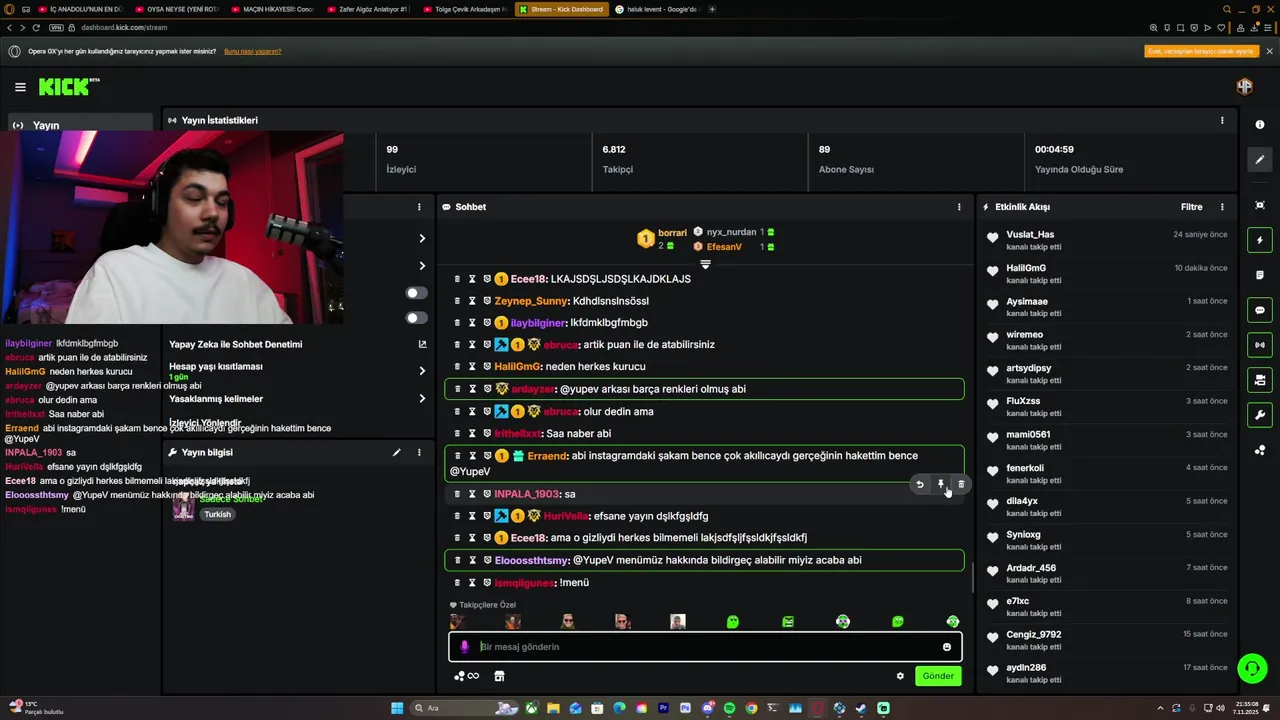
Task: Open the link icon next to Yapay Zeka ile Sohbet Denetimi
Action: pyautogui.click(x=422, y=344)
